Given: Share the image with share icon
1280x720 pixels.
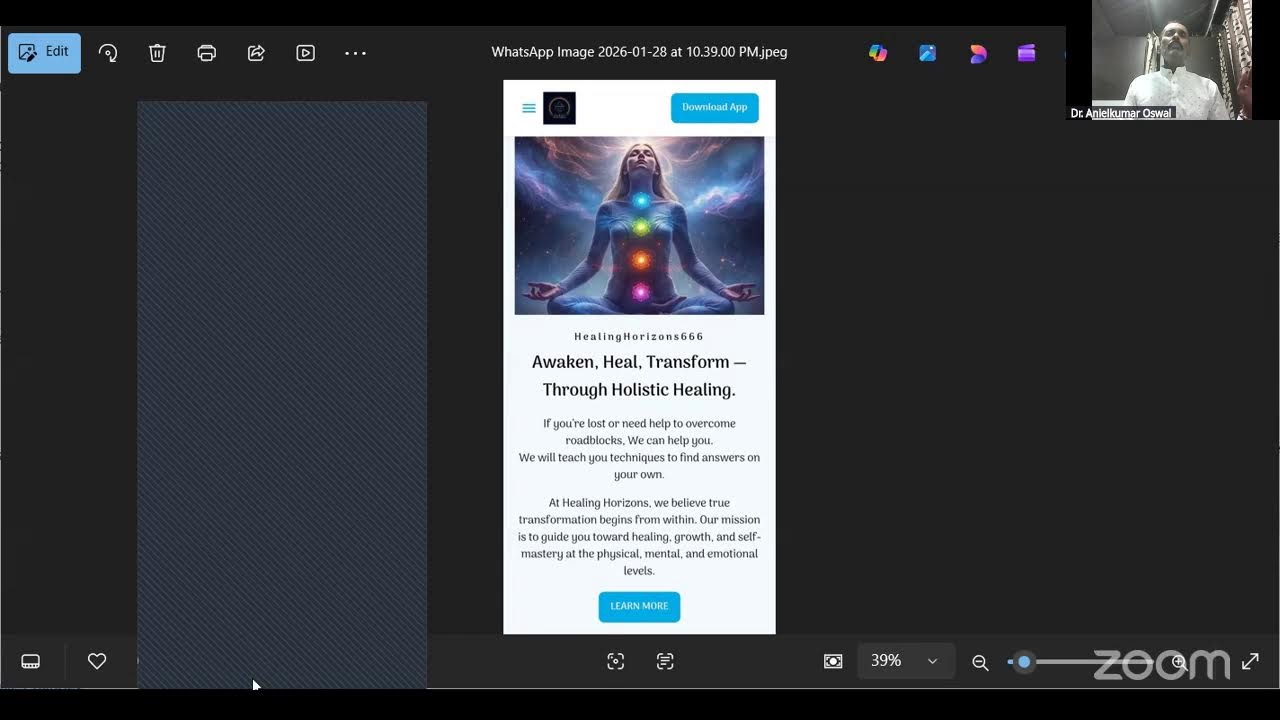Looking at the screenshot, I should click(x=256, y=53).
